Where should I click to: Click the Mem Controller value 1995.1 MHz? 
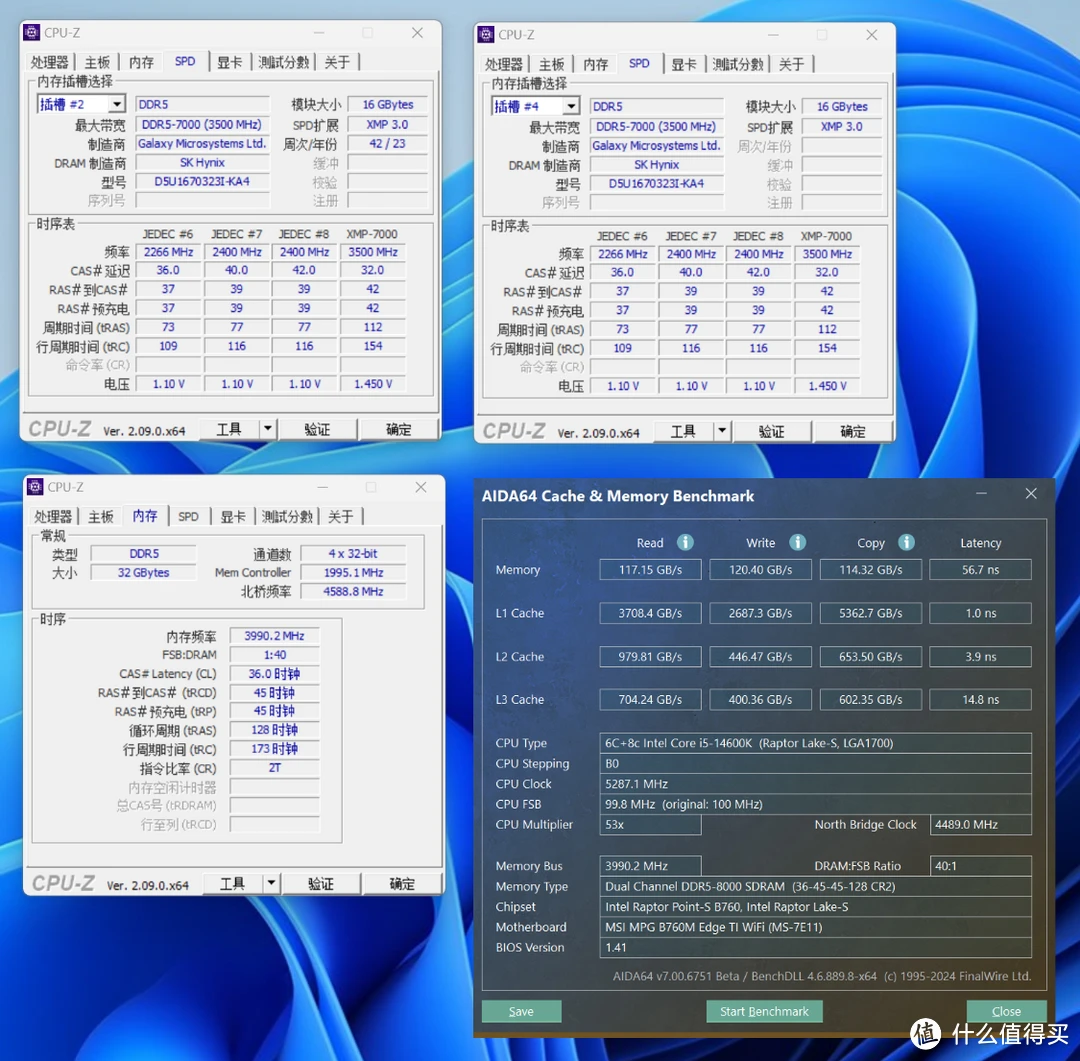pos(353,573)
